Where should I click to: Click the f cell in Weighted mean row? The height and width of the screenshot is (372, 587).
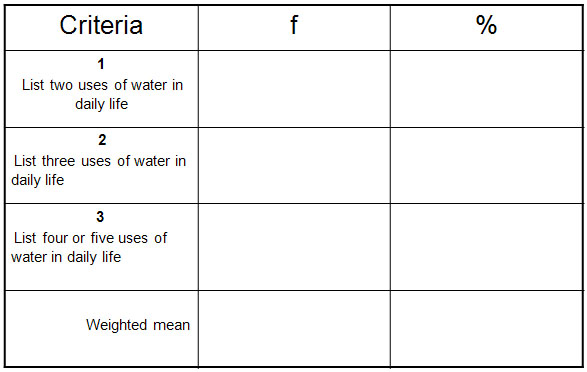click(294, 329)
